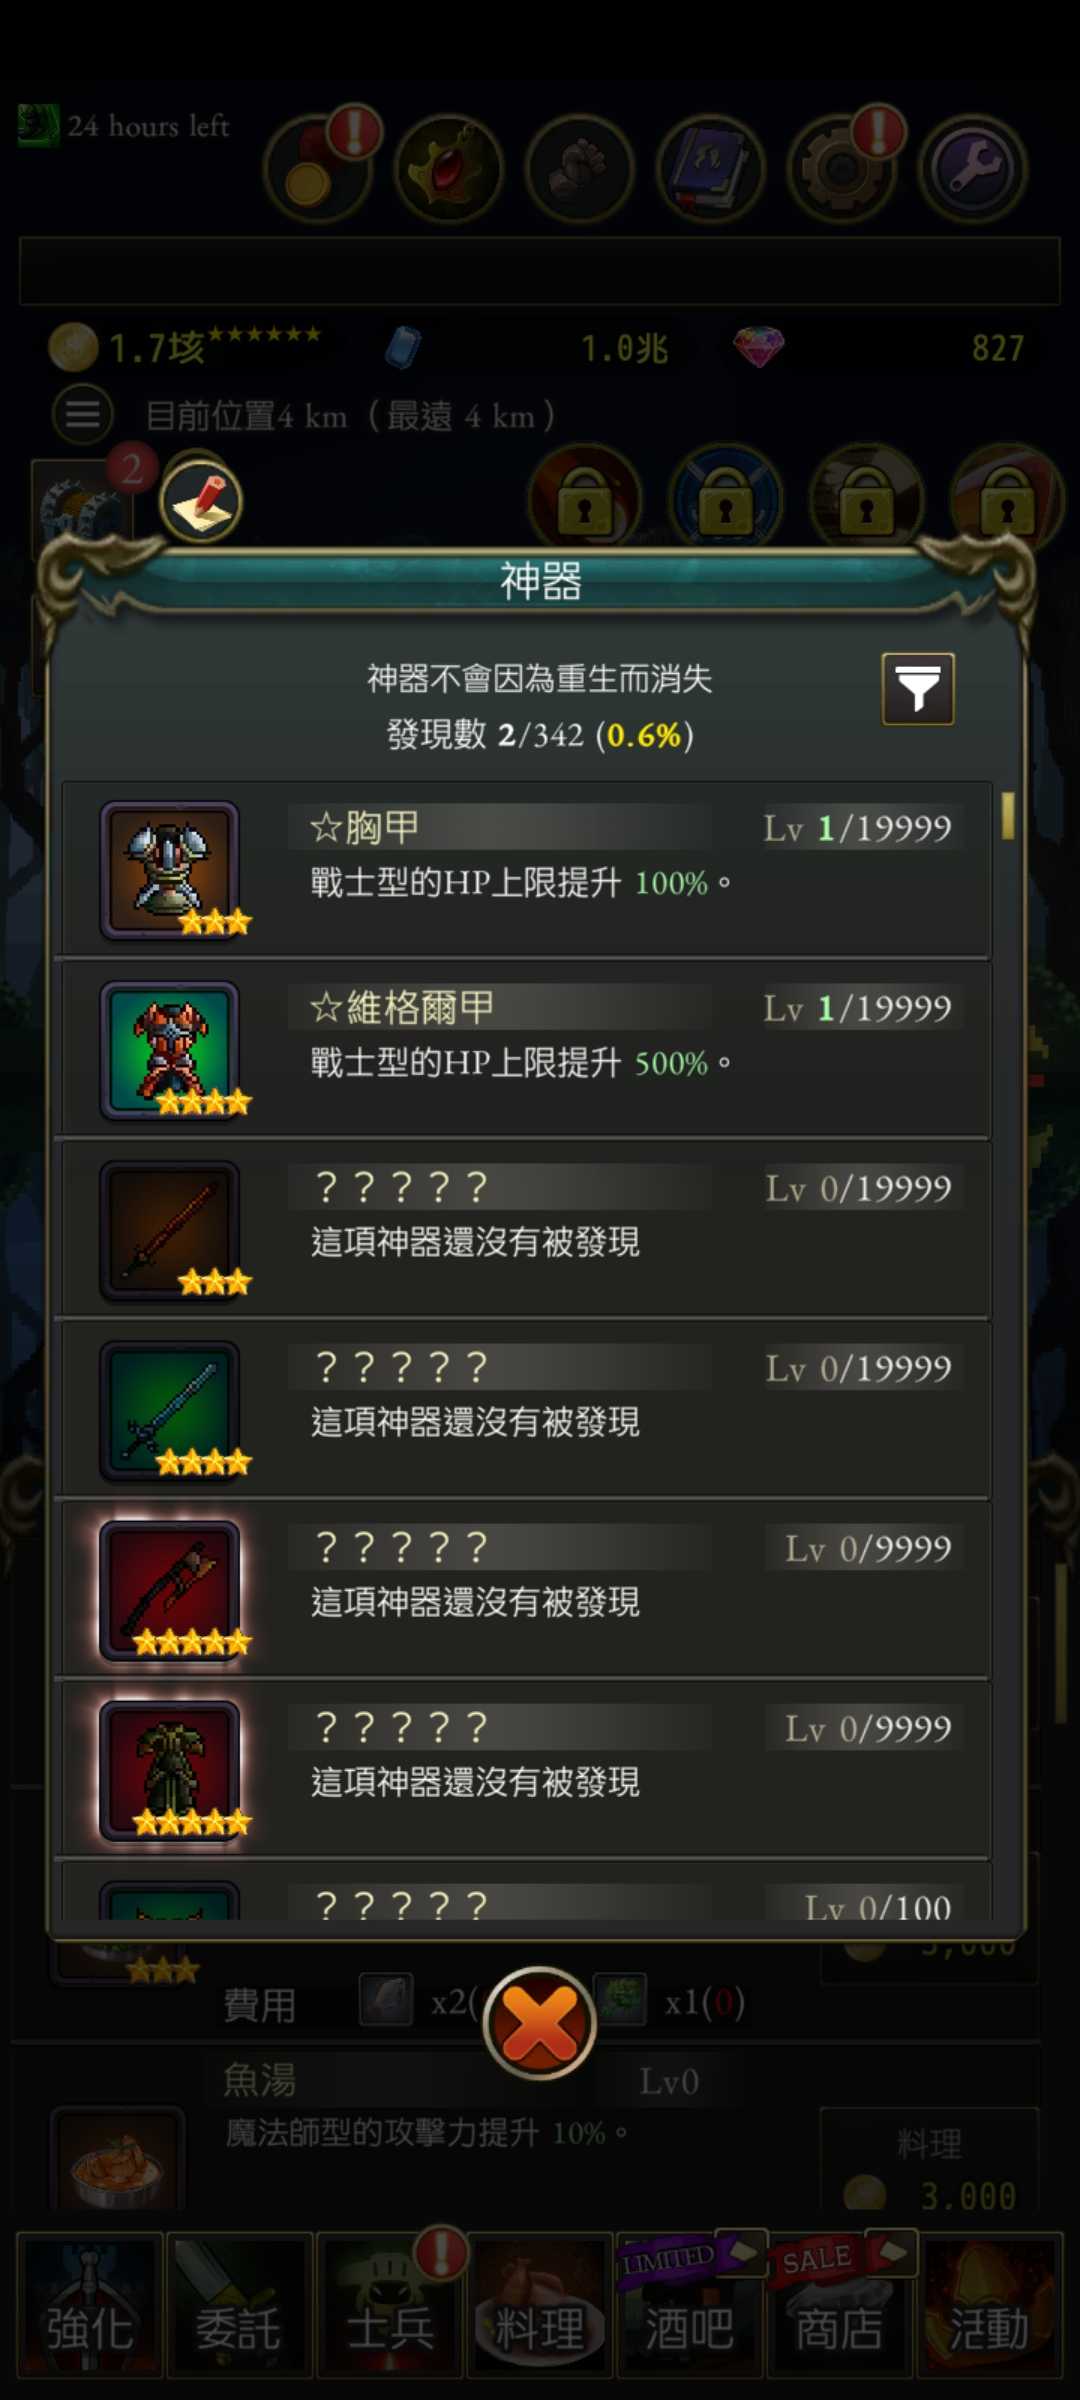Close the 神器 dialog with orange X

(540, 2022)
